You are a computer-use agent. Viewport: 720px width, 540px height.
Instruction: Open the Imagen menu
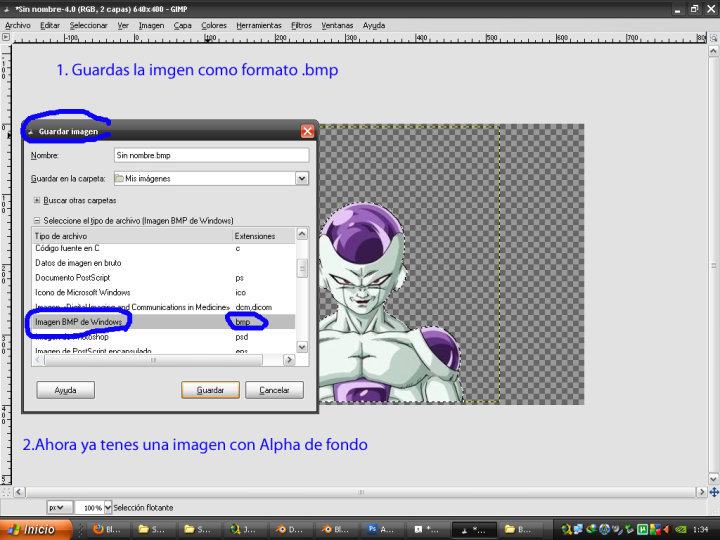(151, 25)
